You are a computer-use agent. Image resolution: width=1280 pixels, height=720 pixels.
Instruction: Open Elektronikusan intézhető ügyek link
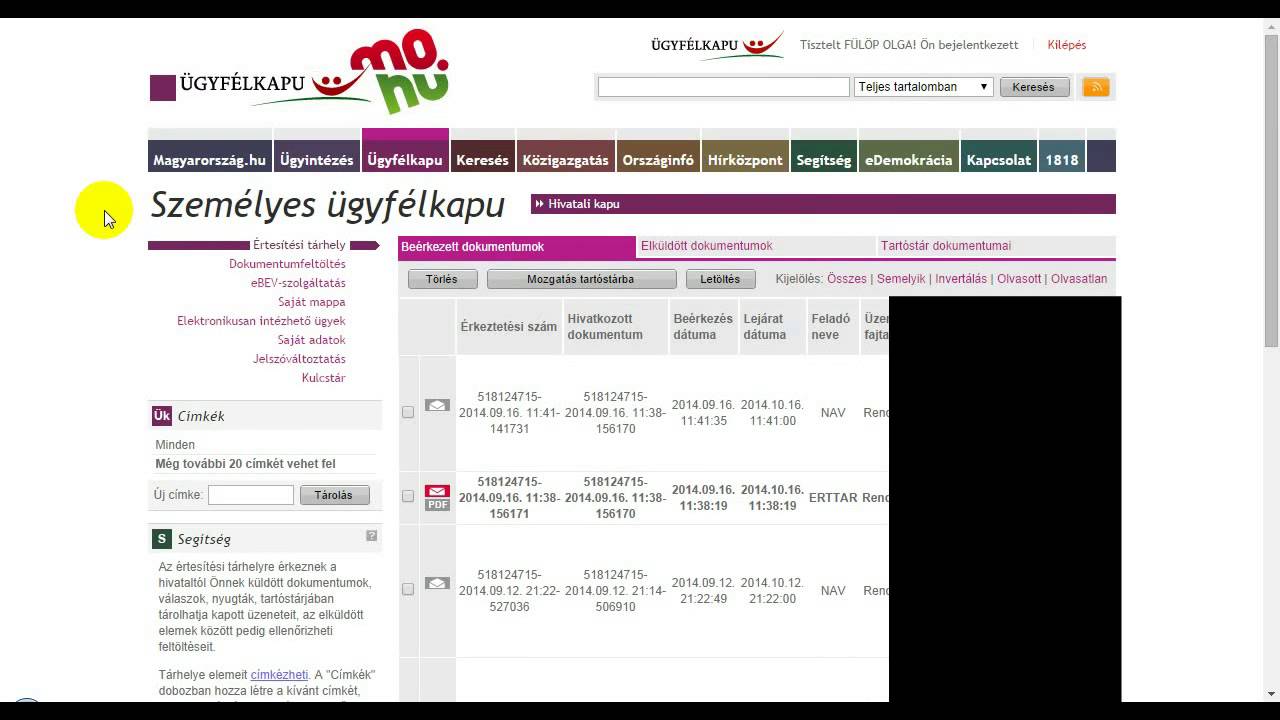click(x=261, y=321)
